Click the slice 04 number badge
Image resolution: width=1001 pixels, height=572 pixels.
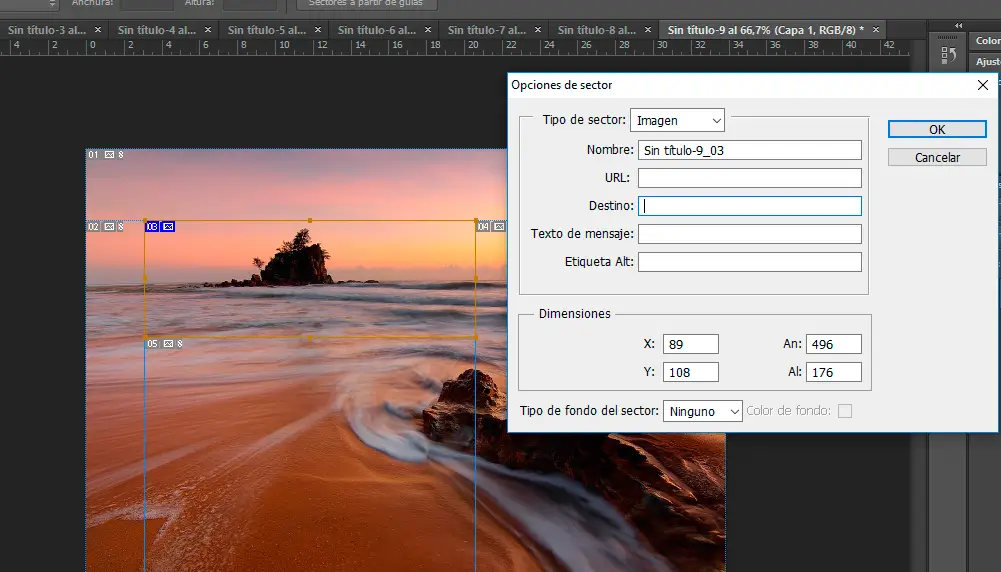[x=483, y=227]
